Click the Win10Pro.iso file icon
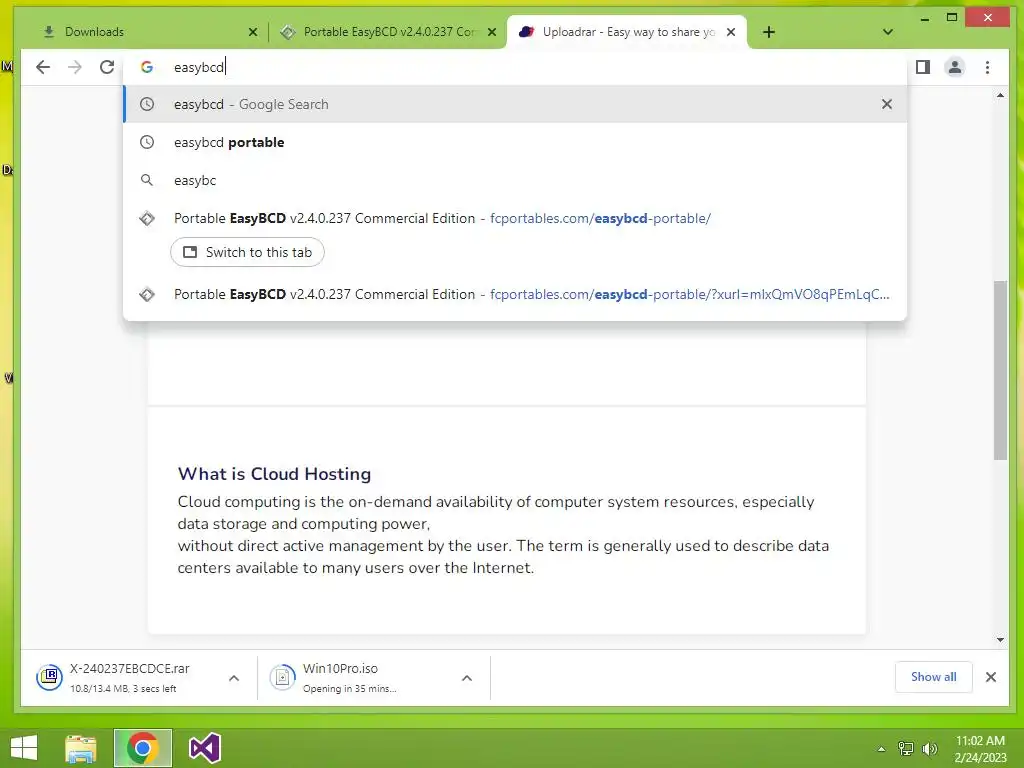This screenshot has width=1024, height=768. click(x=283, y=677)
